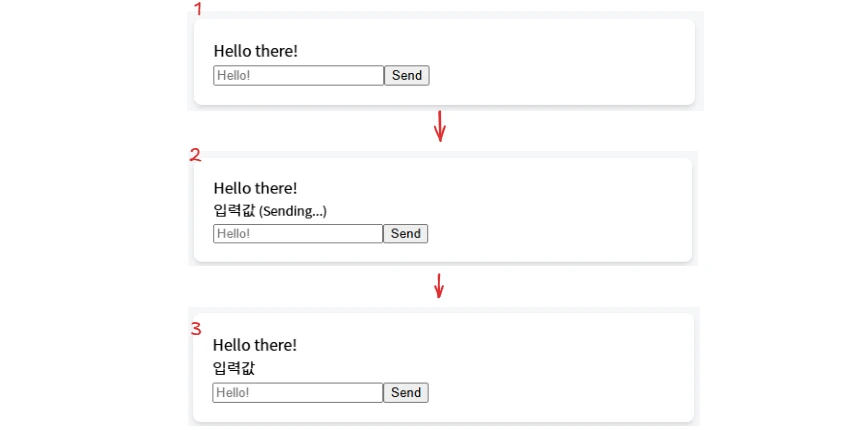This screenshot has width=864, height=430.
Task: Focus the Hello! input field in panel 2
Action: tap(298, 234)
